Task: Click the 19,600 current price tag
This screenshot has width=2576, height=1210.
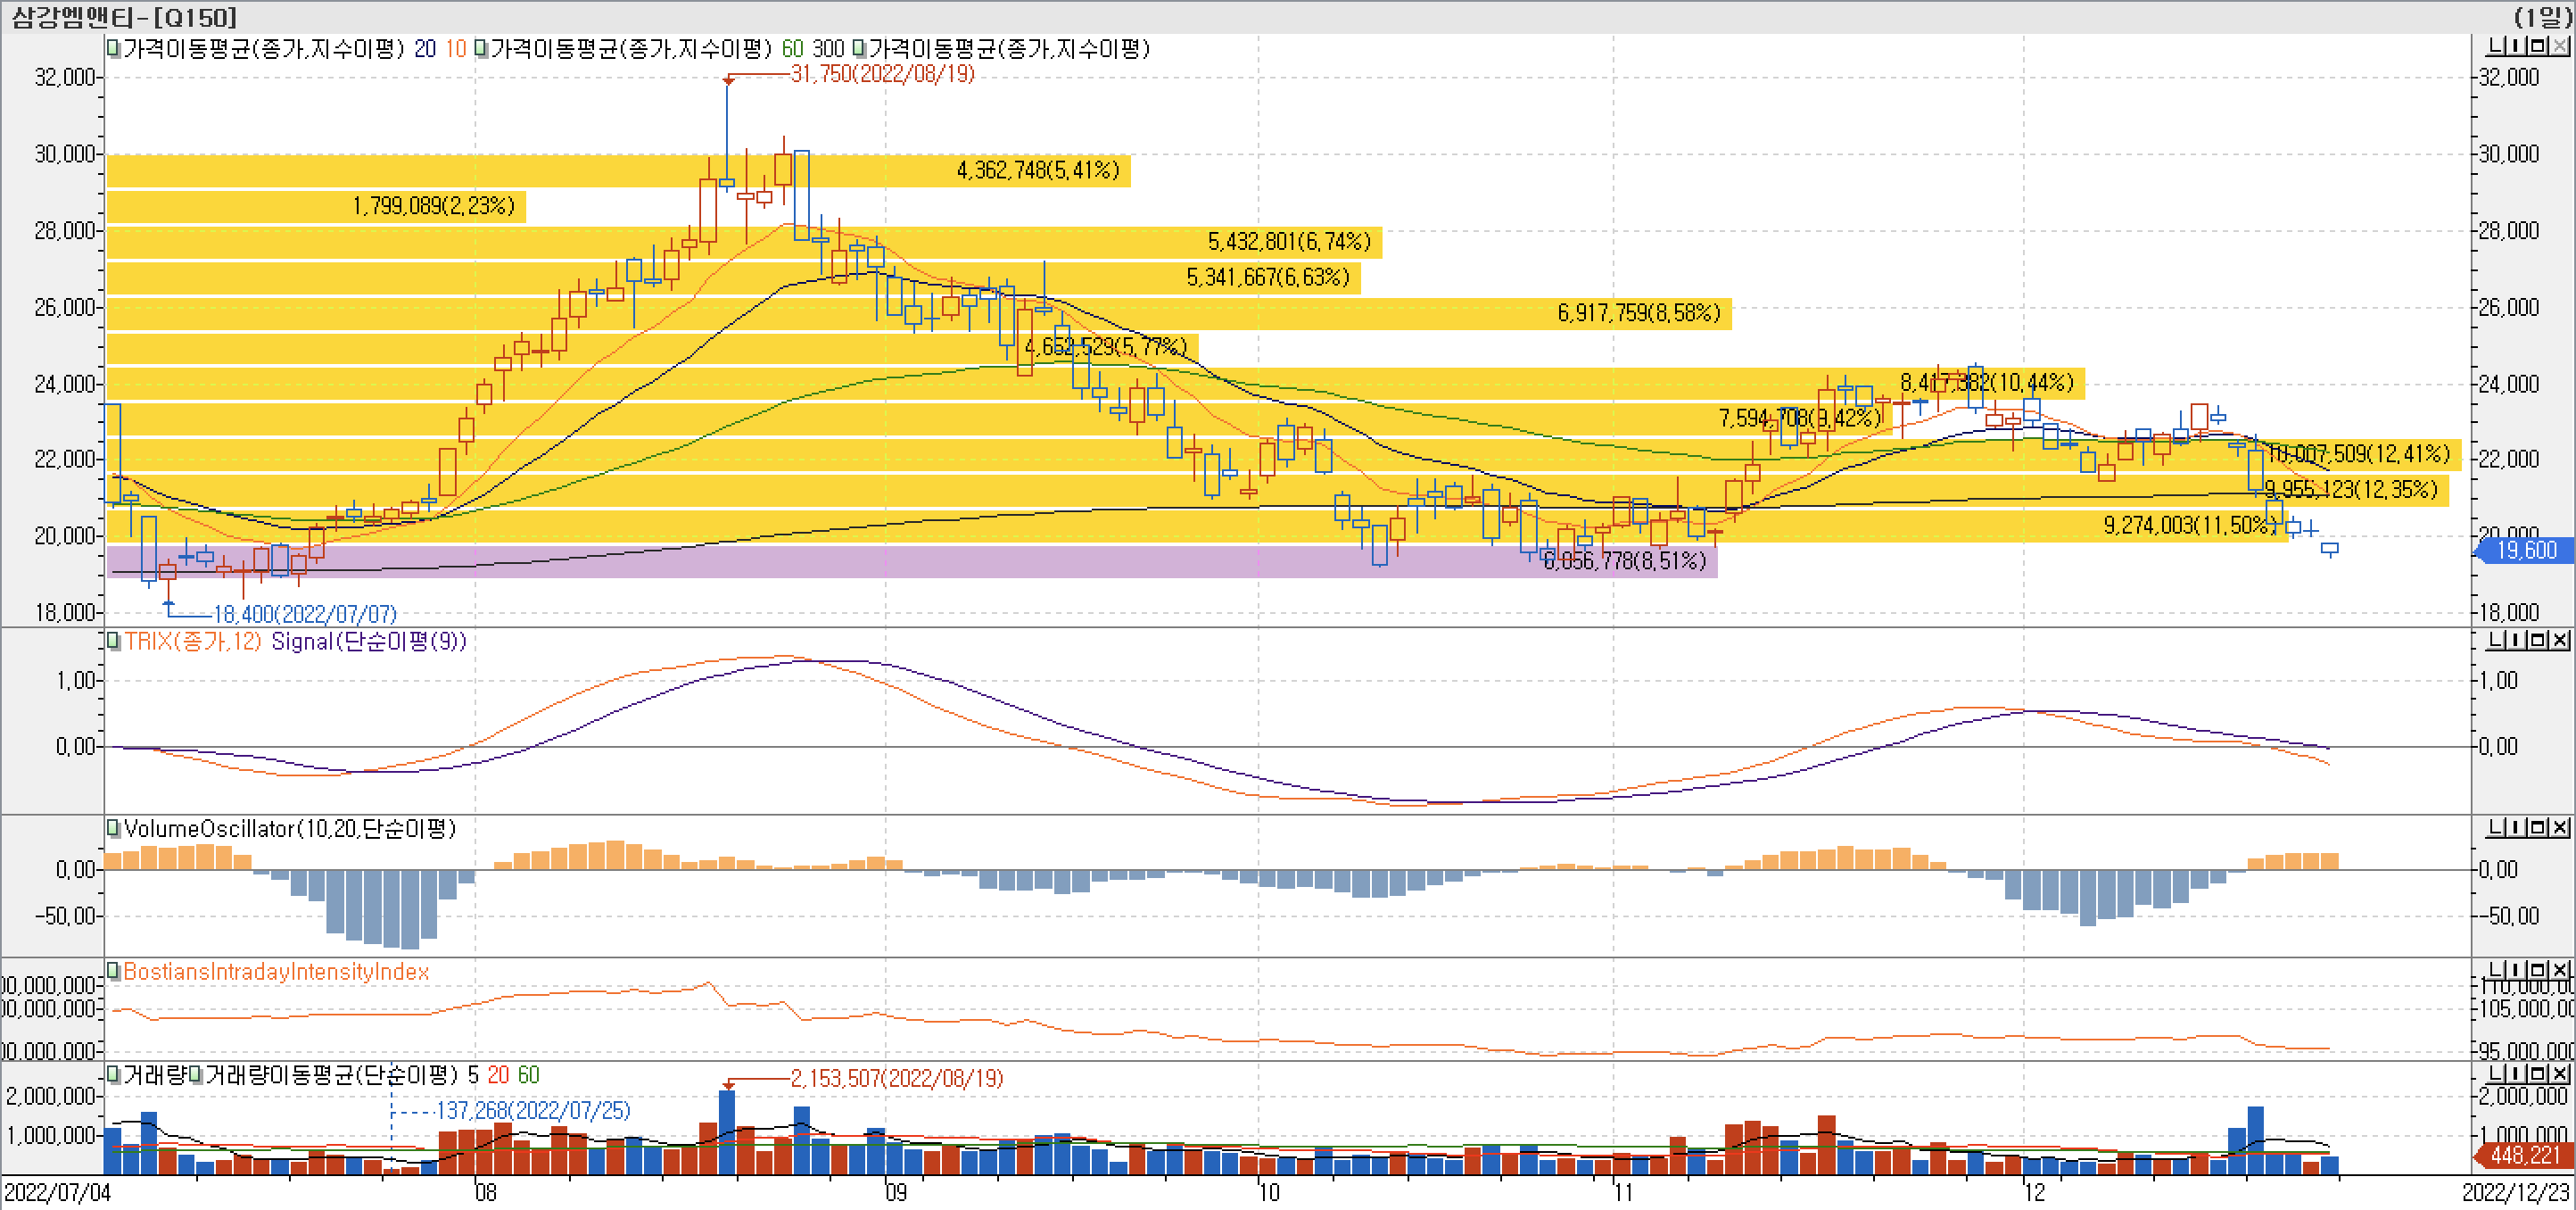Action: coord(2525,550)
